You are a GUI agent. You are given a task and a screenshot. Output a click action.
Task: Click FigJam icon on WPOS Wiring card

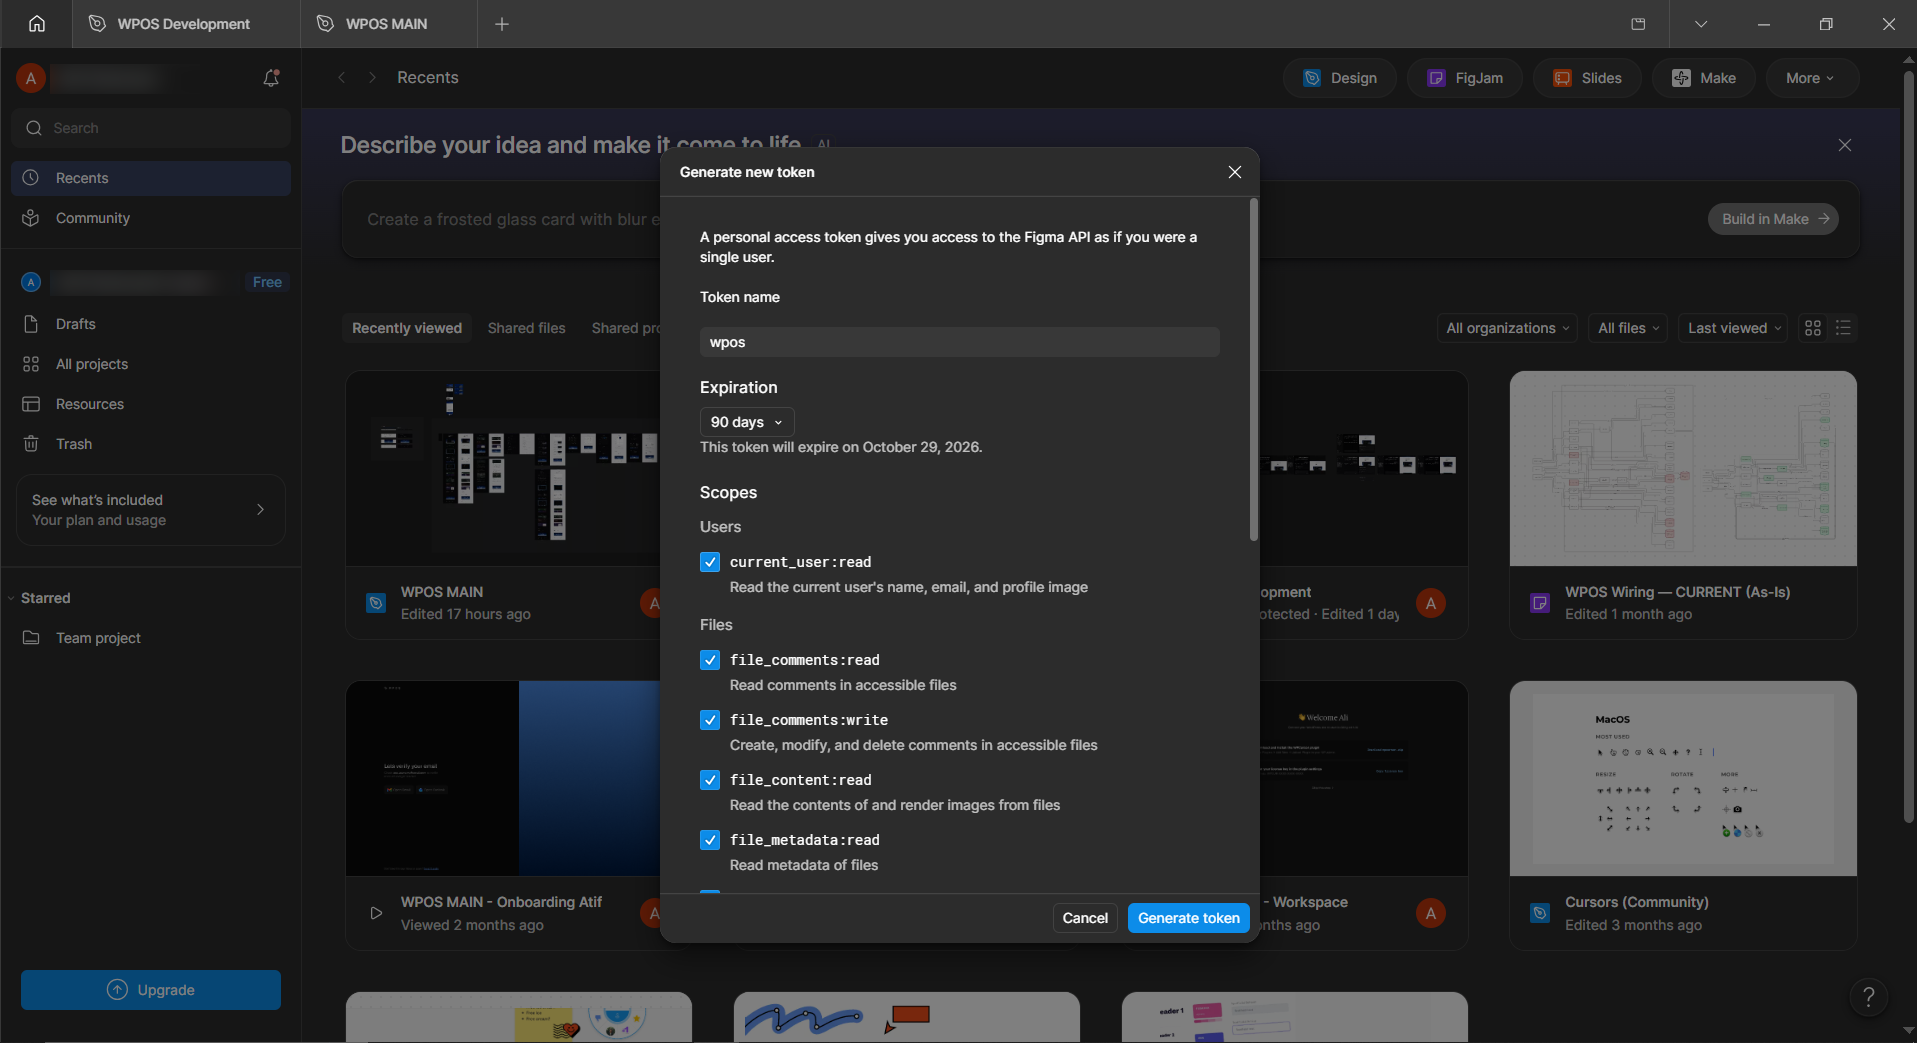click(x=1540, y=603)
